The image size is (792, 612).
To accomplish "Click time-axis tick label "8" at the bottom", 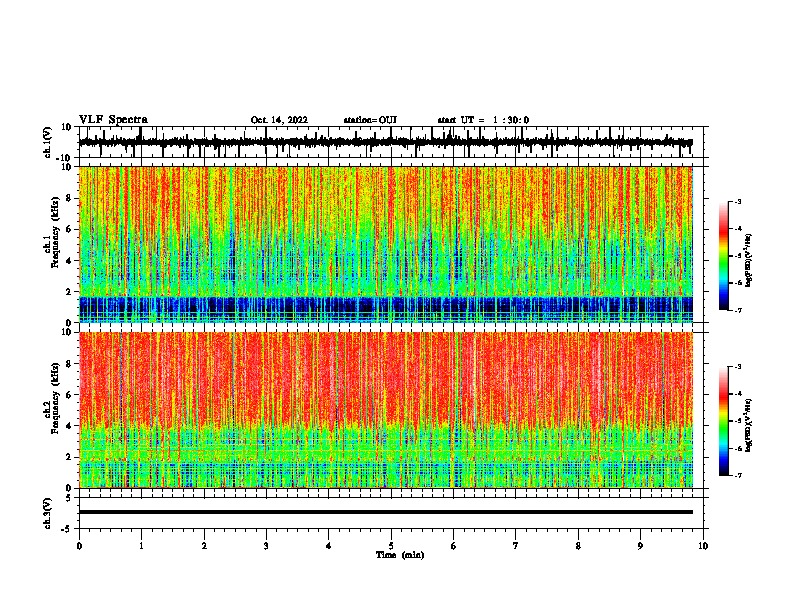I will tap(578, 546).
